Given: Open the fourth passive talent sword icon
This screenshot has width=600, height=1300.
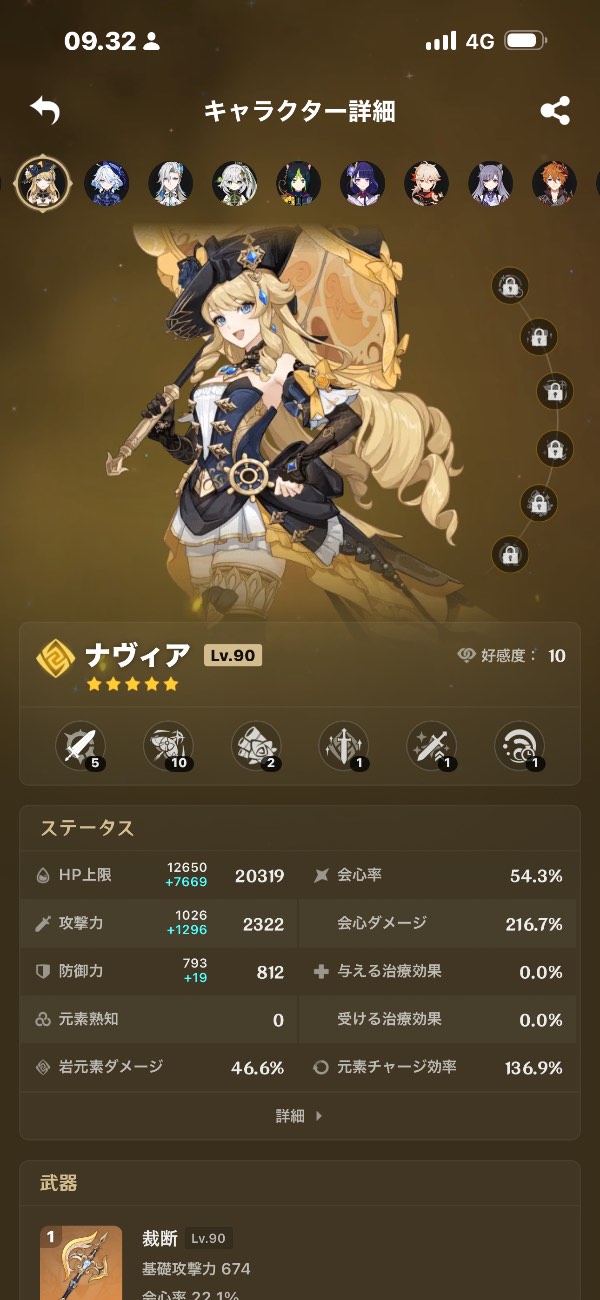Looking at the screenshot, I should (x=344, y=746).
